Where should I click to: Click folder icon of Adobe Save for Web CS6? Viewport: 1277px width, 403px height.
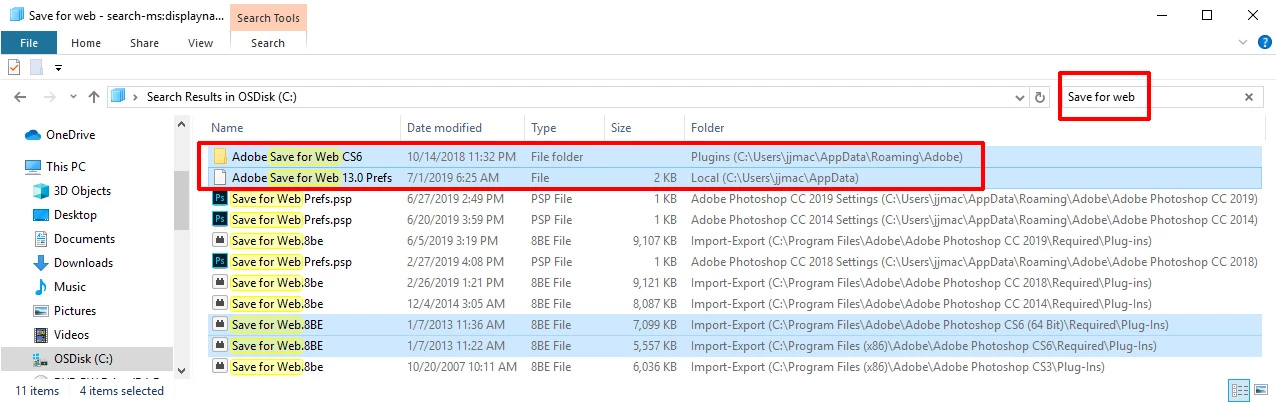[219, 157]
